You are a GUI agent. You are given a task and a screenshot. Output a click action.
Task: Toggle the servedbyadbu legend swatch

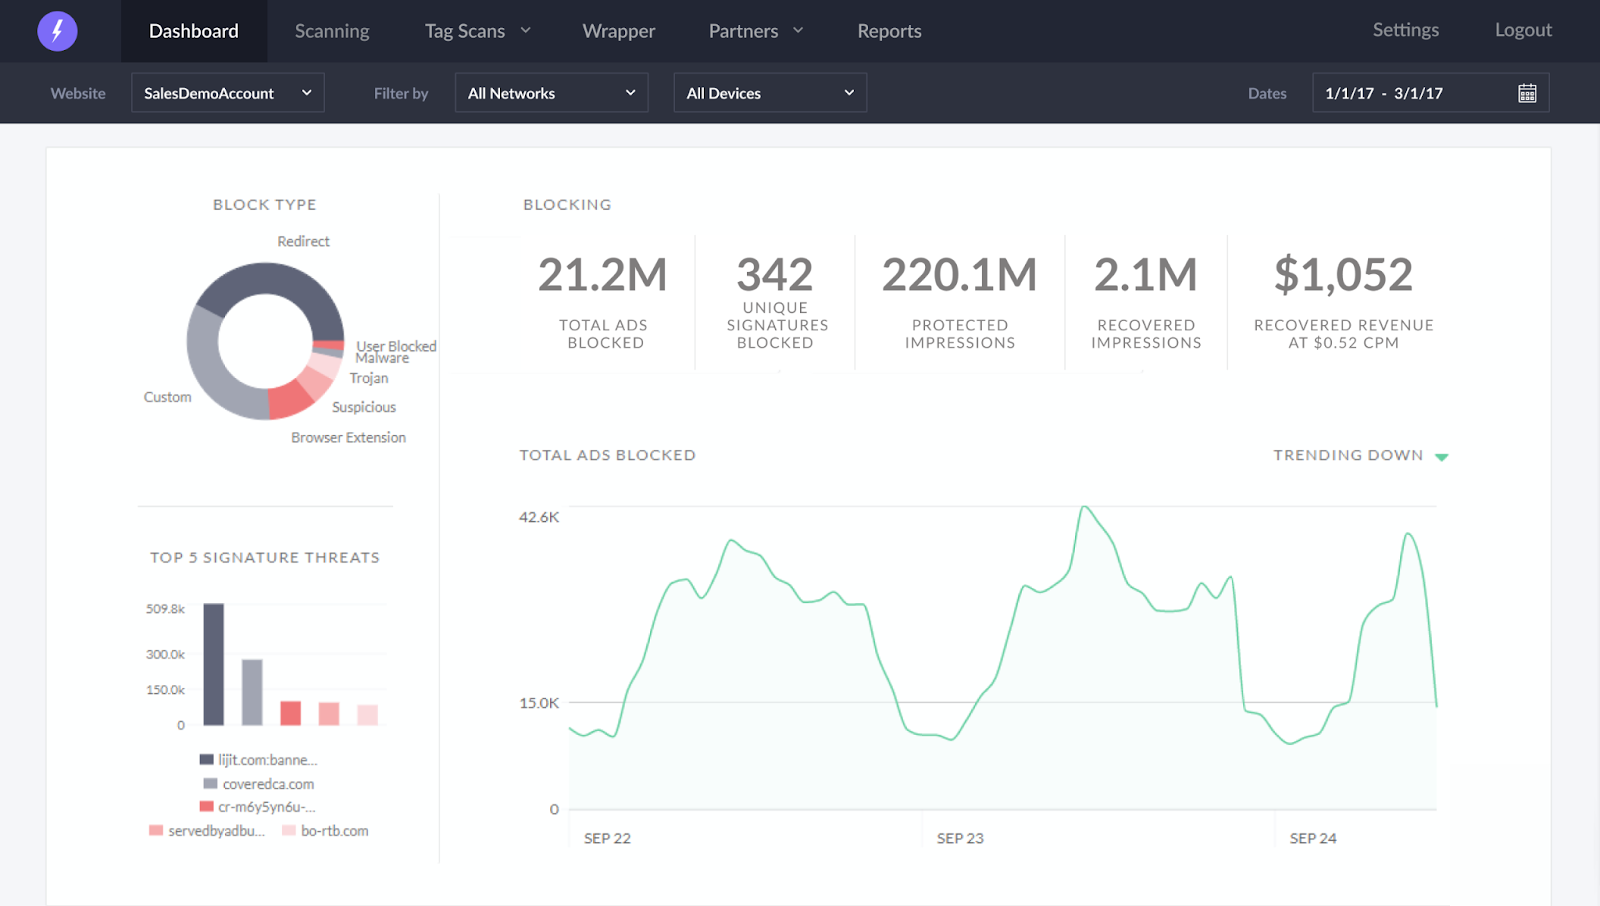click(156, 831)
